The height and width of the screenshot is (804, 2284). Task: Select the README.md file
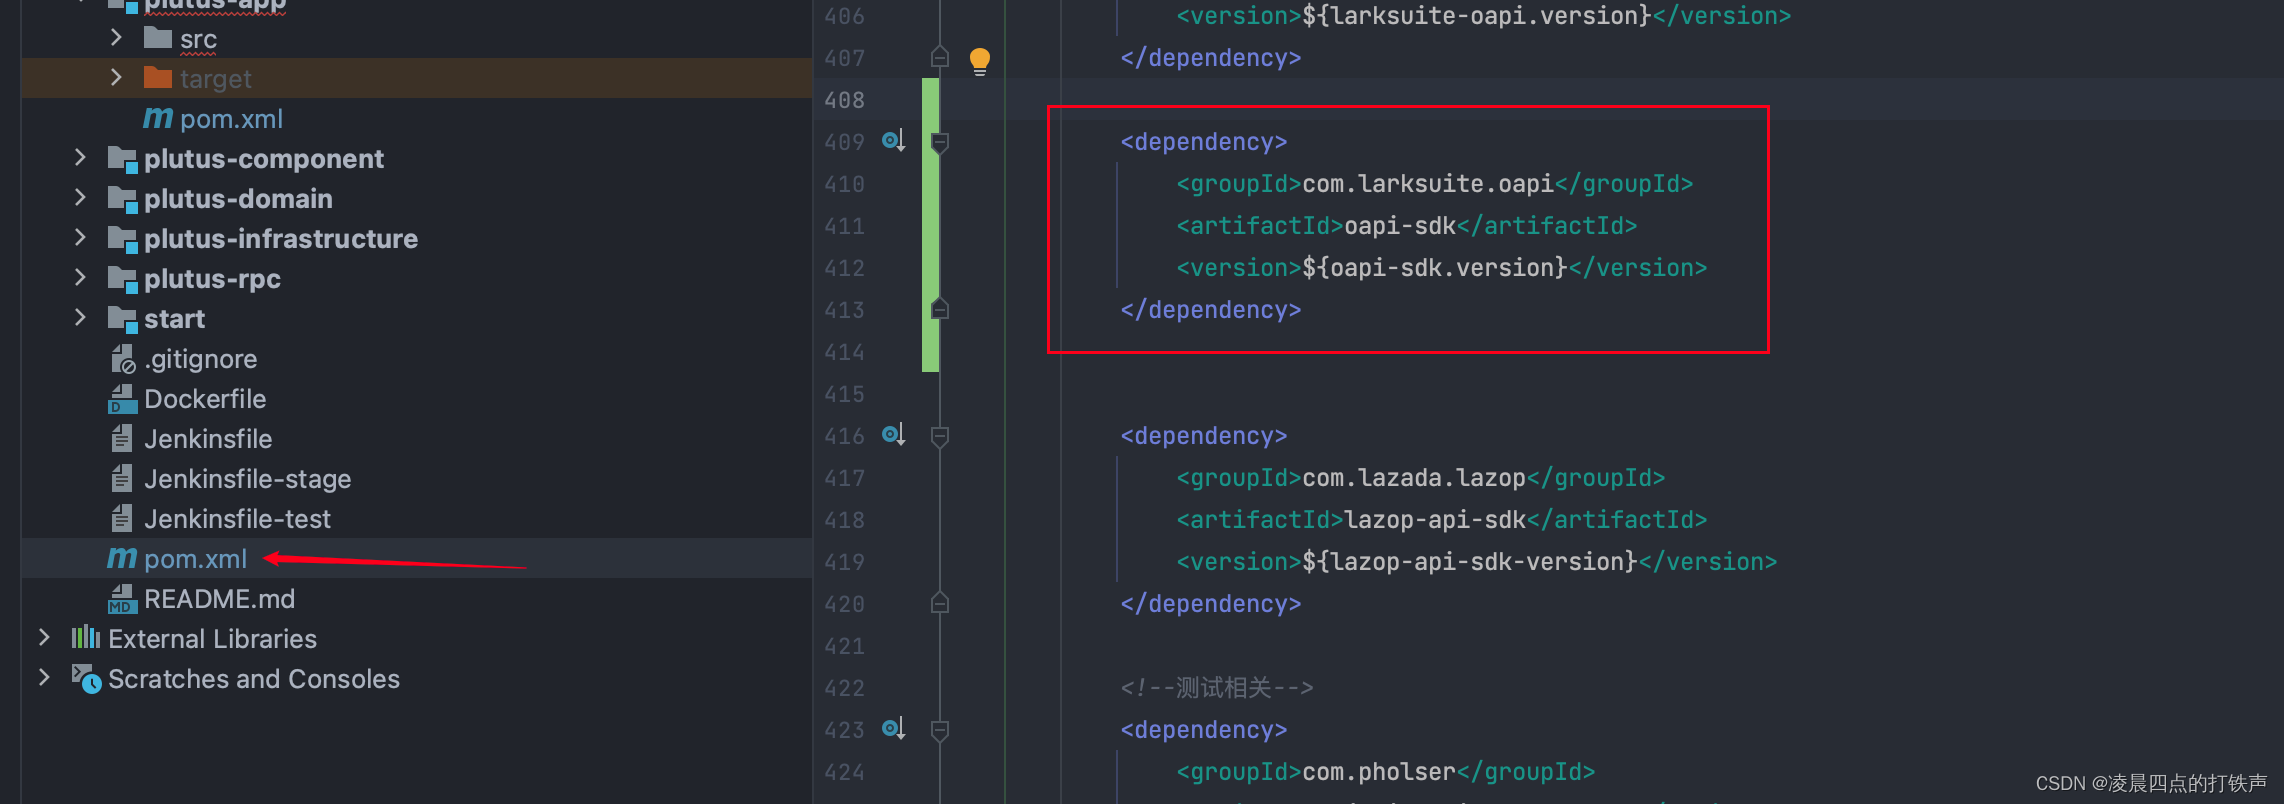pyautogui.click(x=416, y=598)
